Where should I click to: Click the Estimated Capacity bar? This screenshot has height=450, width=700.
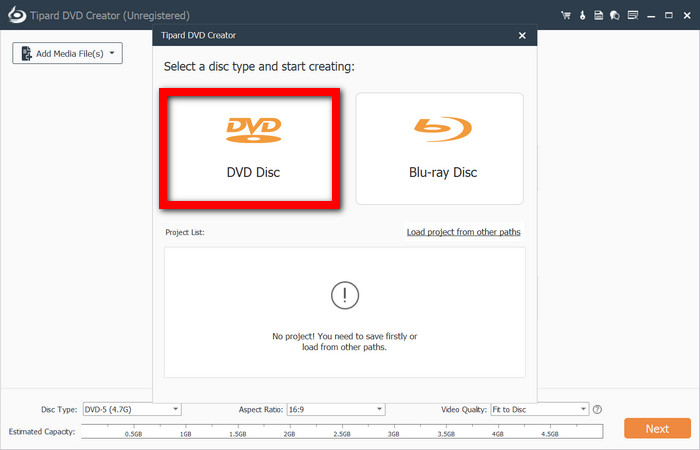(x=342, y=431)
